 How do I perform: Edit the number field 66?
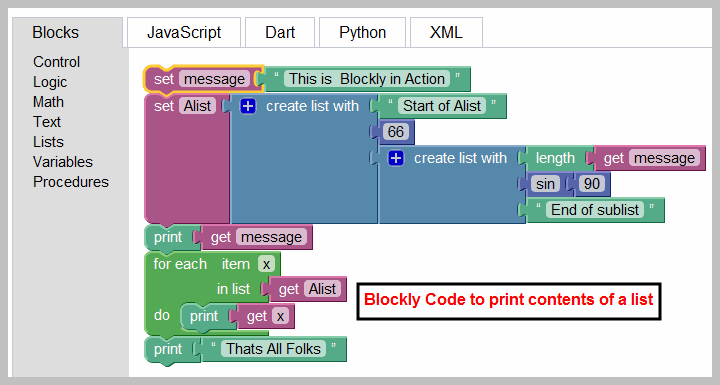point(396,132)
